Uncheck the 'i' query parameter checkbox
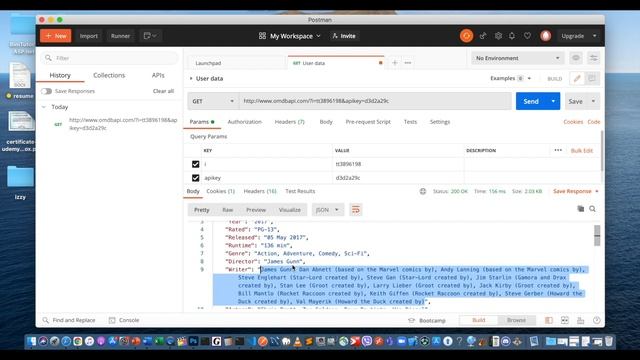640x360 pixels. pyautogui.click(x=195, y=164)
